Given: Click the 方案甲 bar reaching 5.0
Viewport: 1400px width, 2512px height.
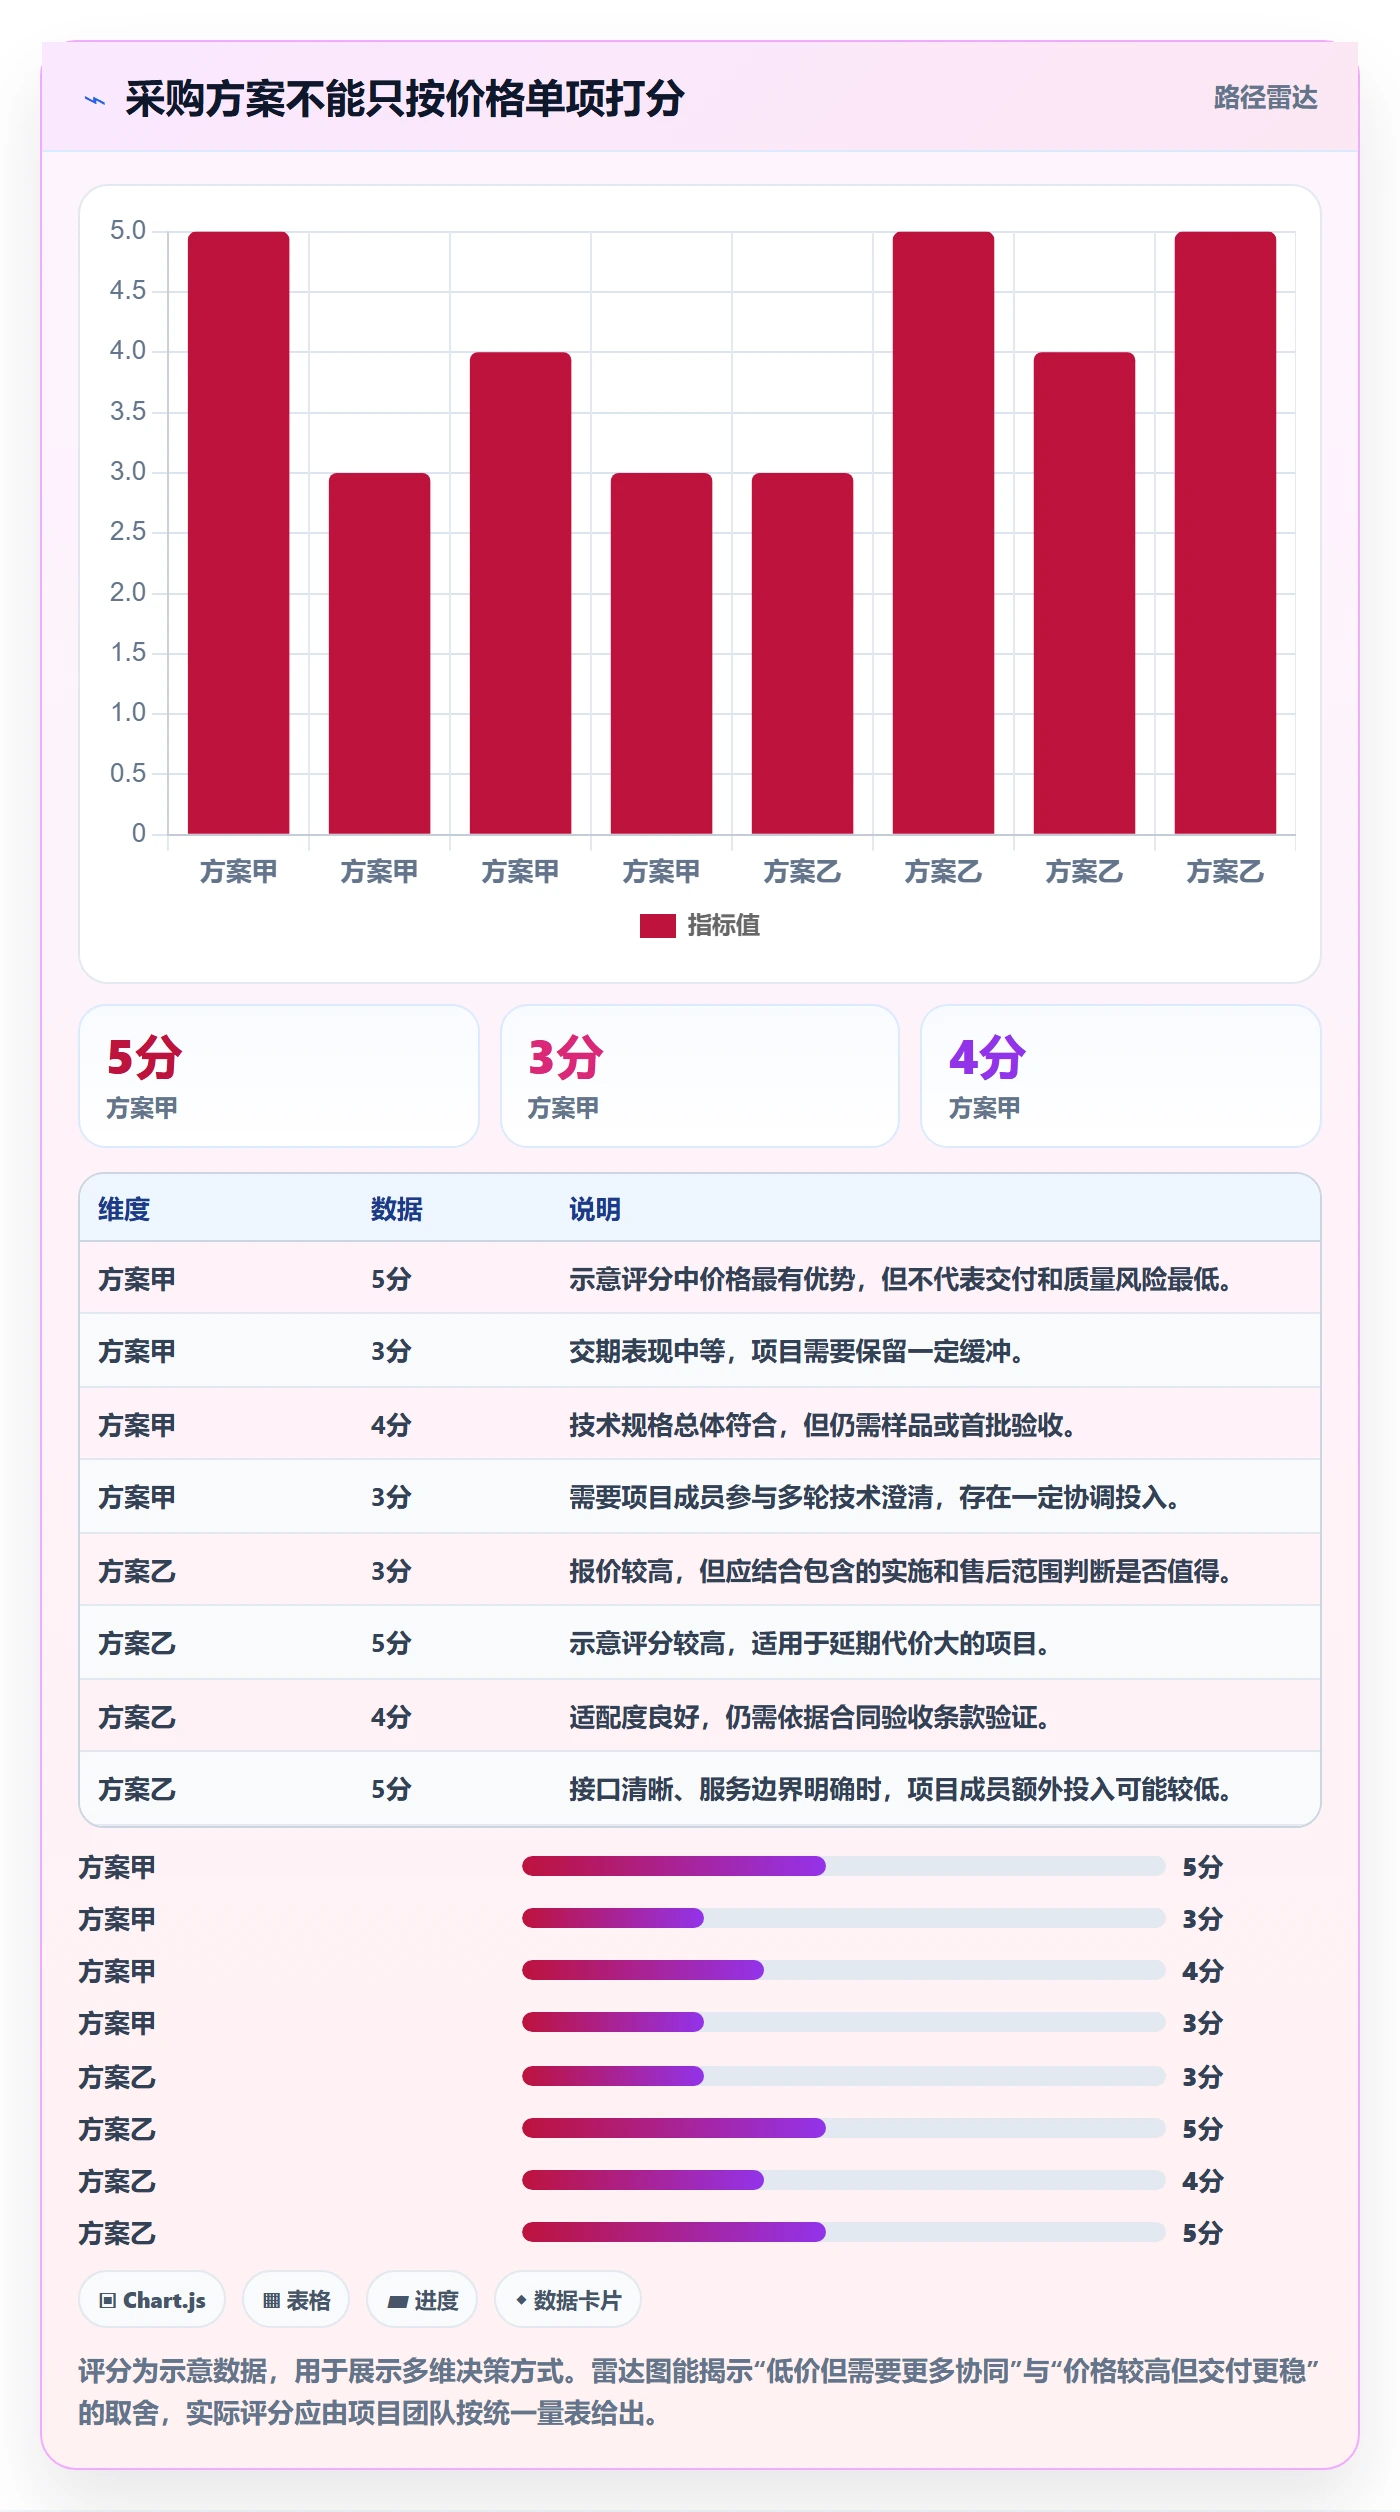Looking at the screenshot, I should coord(239,533).
